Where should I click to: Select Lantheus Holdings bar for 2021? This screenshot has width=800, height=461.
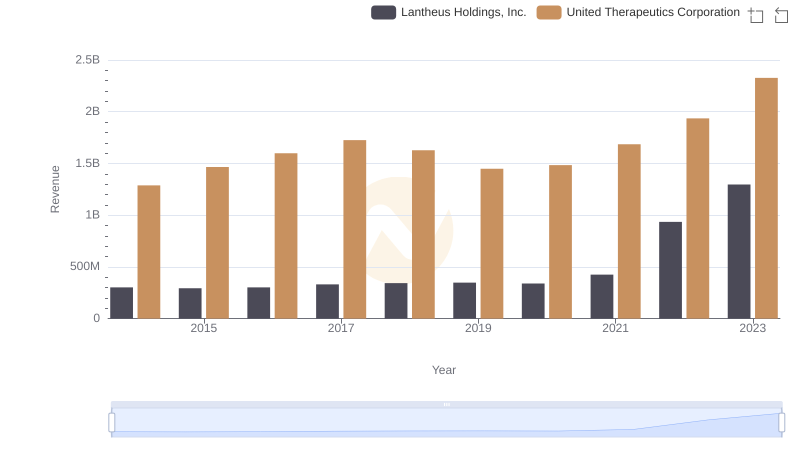602,297
